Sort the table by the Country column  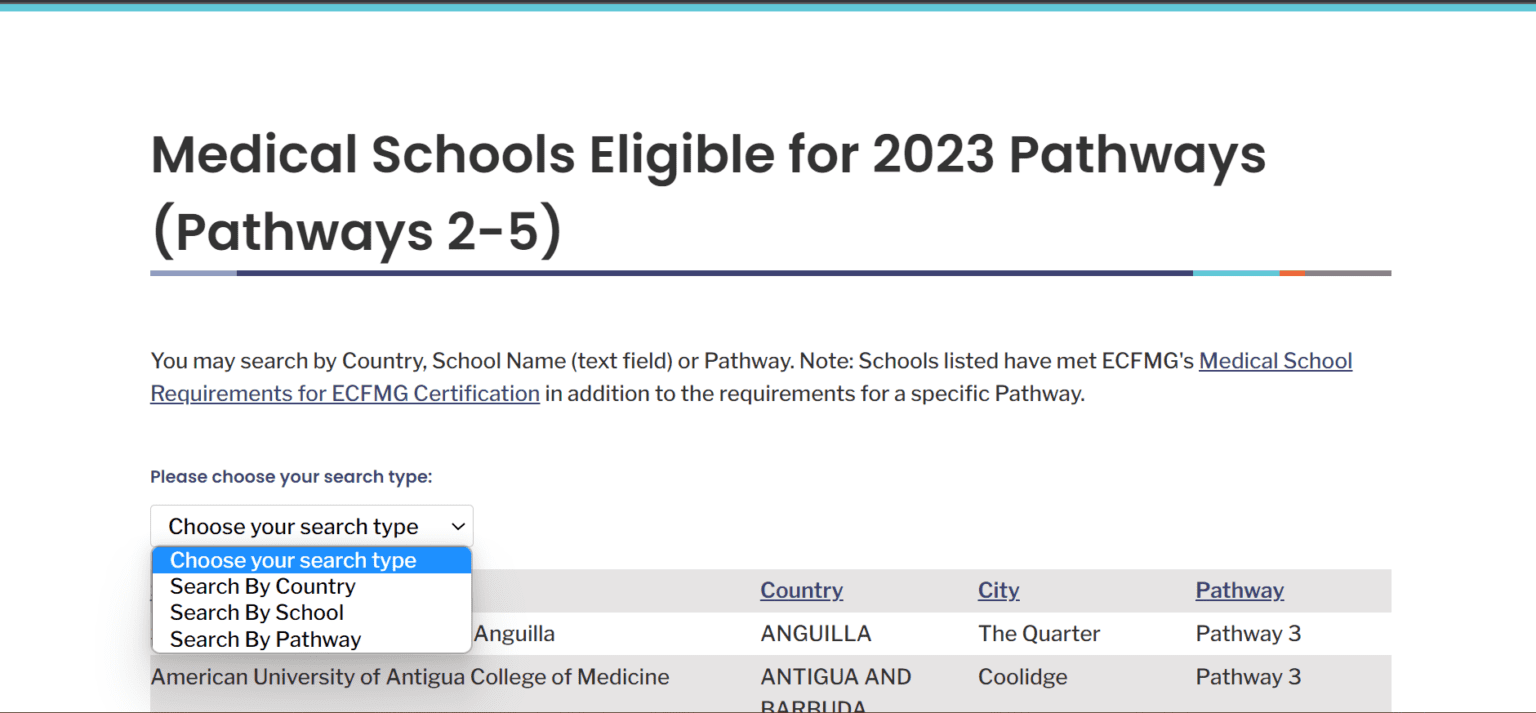pyautogui.click(x=801, y=590)
